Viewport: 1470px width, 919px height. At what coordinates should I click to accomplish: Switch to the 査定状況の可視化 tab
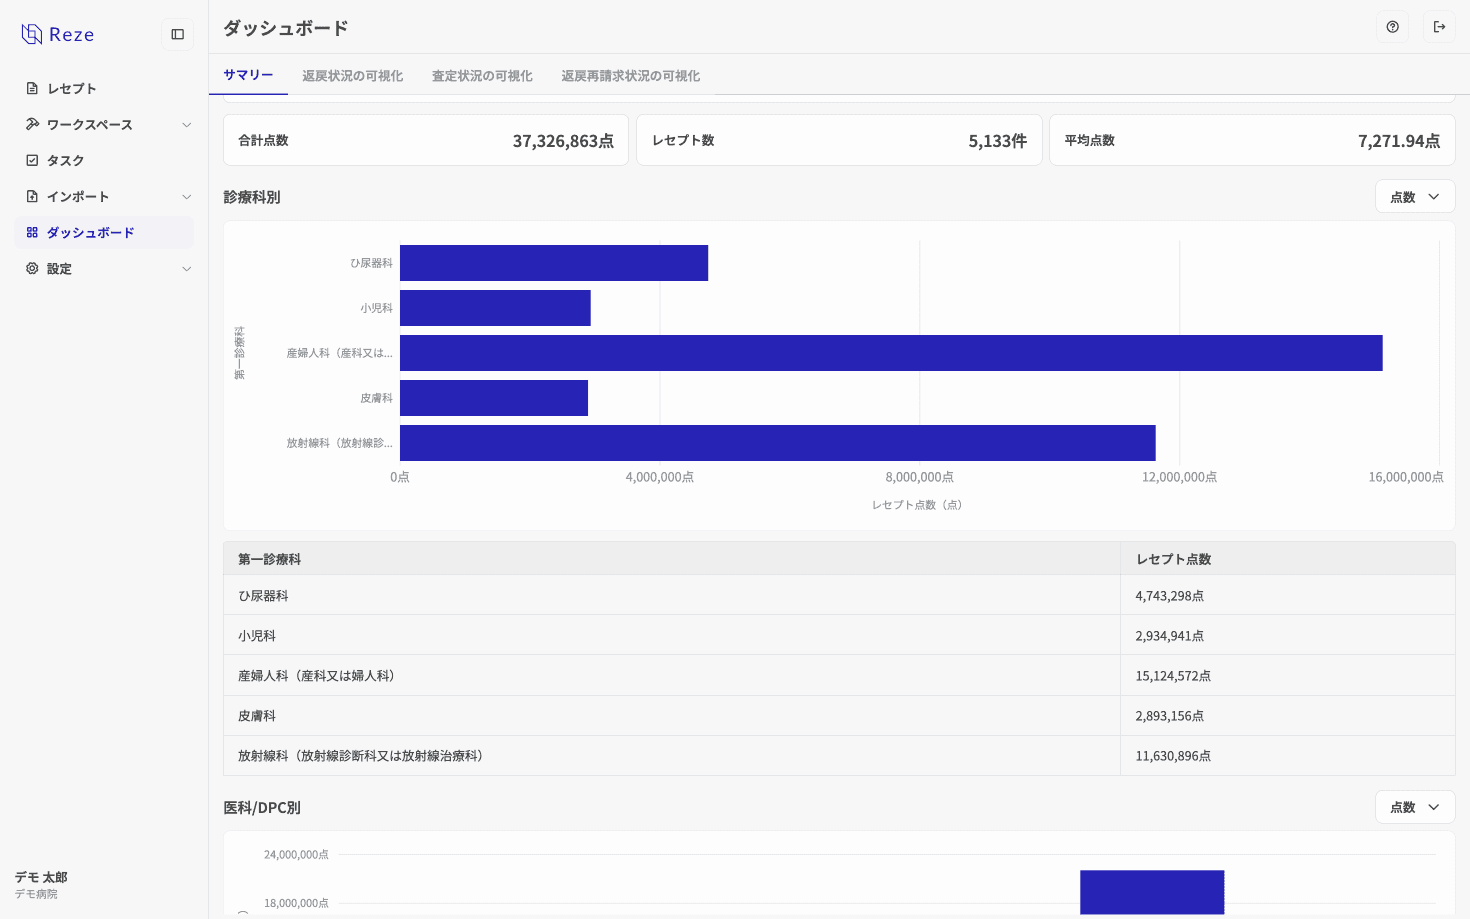click(482, 76)
